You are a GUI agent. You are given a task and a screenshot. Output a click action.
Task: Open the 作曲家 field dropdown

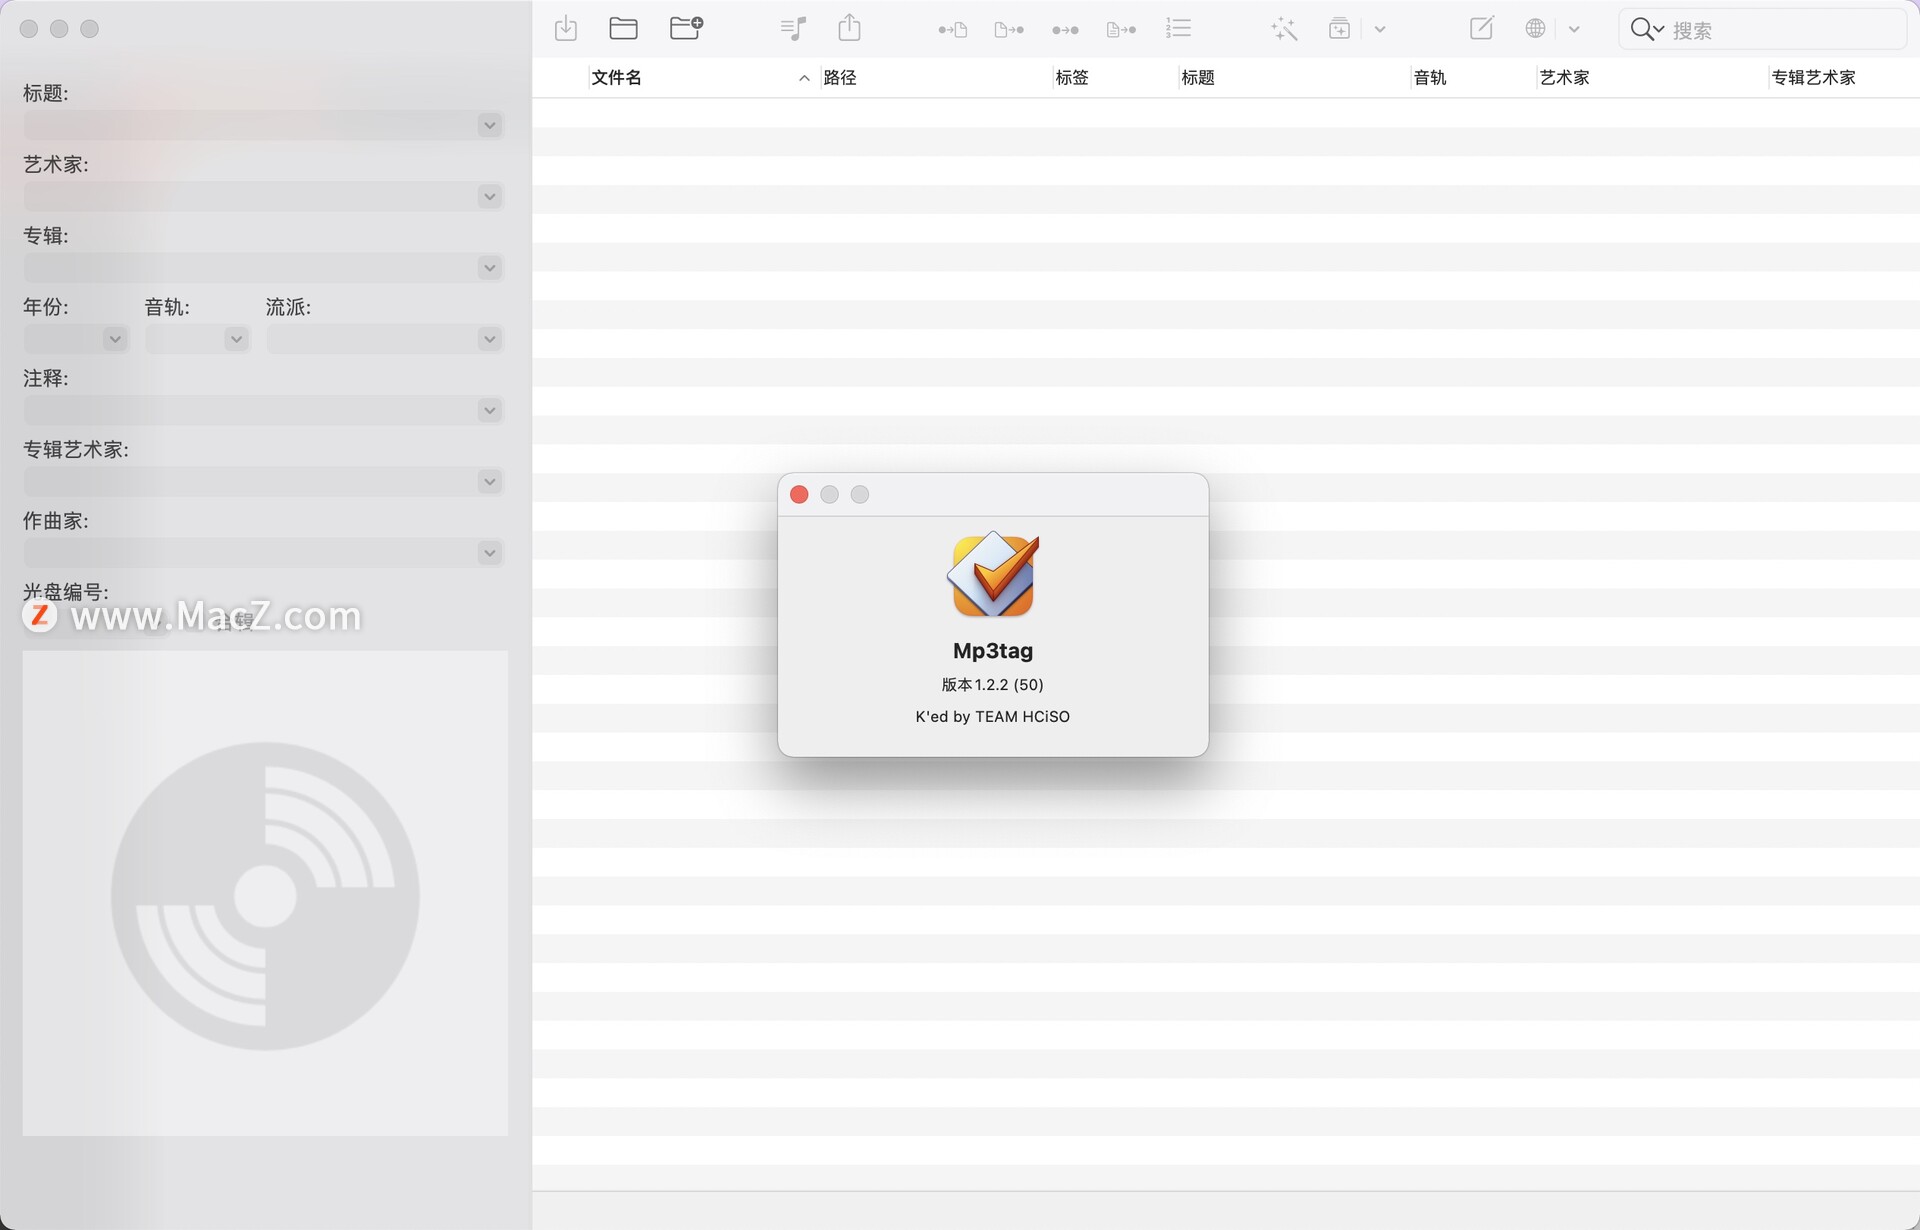489,552
